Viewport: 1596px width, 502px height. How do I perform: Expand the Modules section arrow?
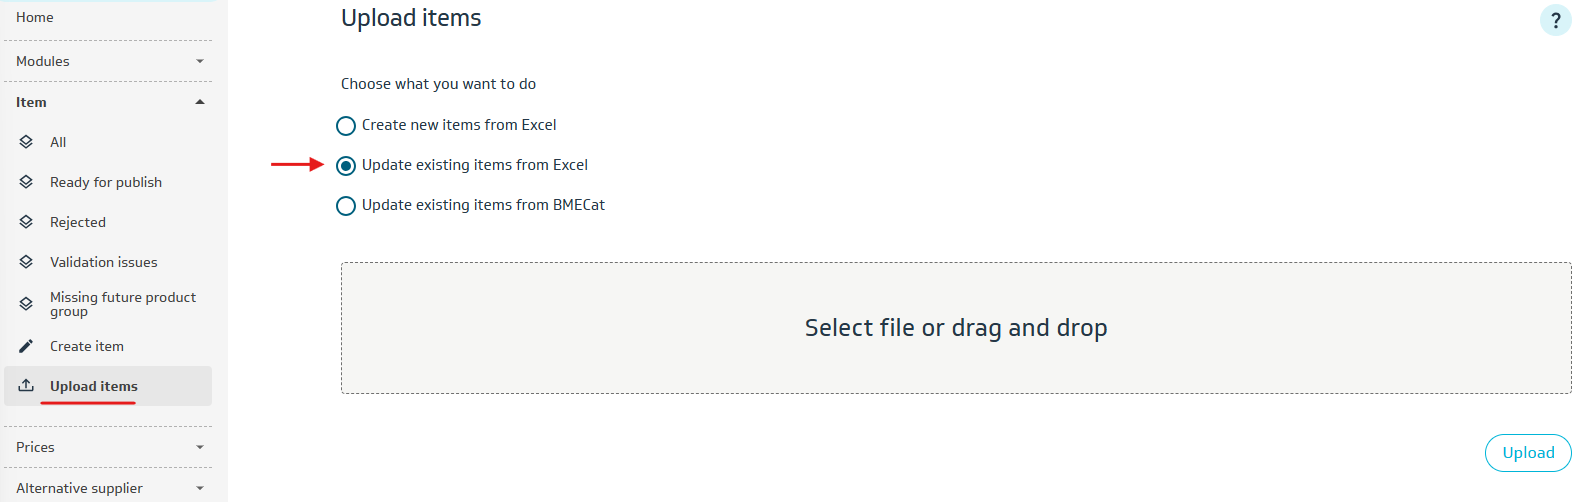(200, 61)
